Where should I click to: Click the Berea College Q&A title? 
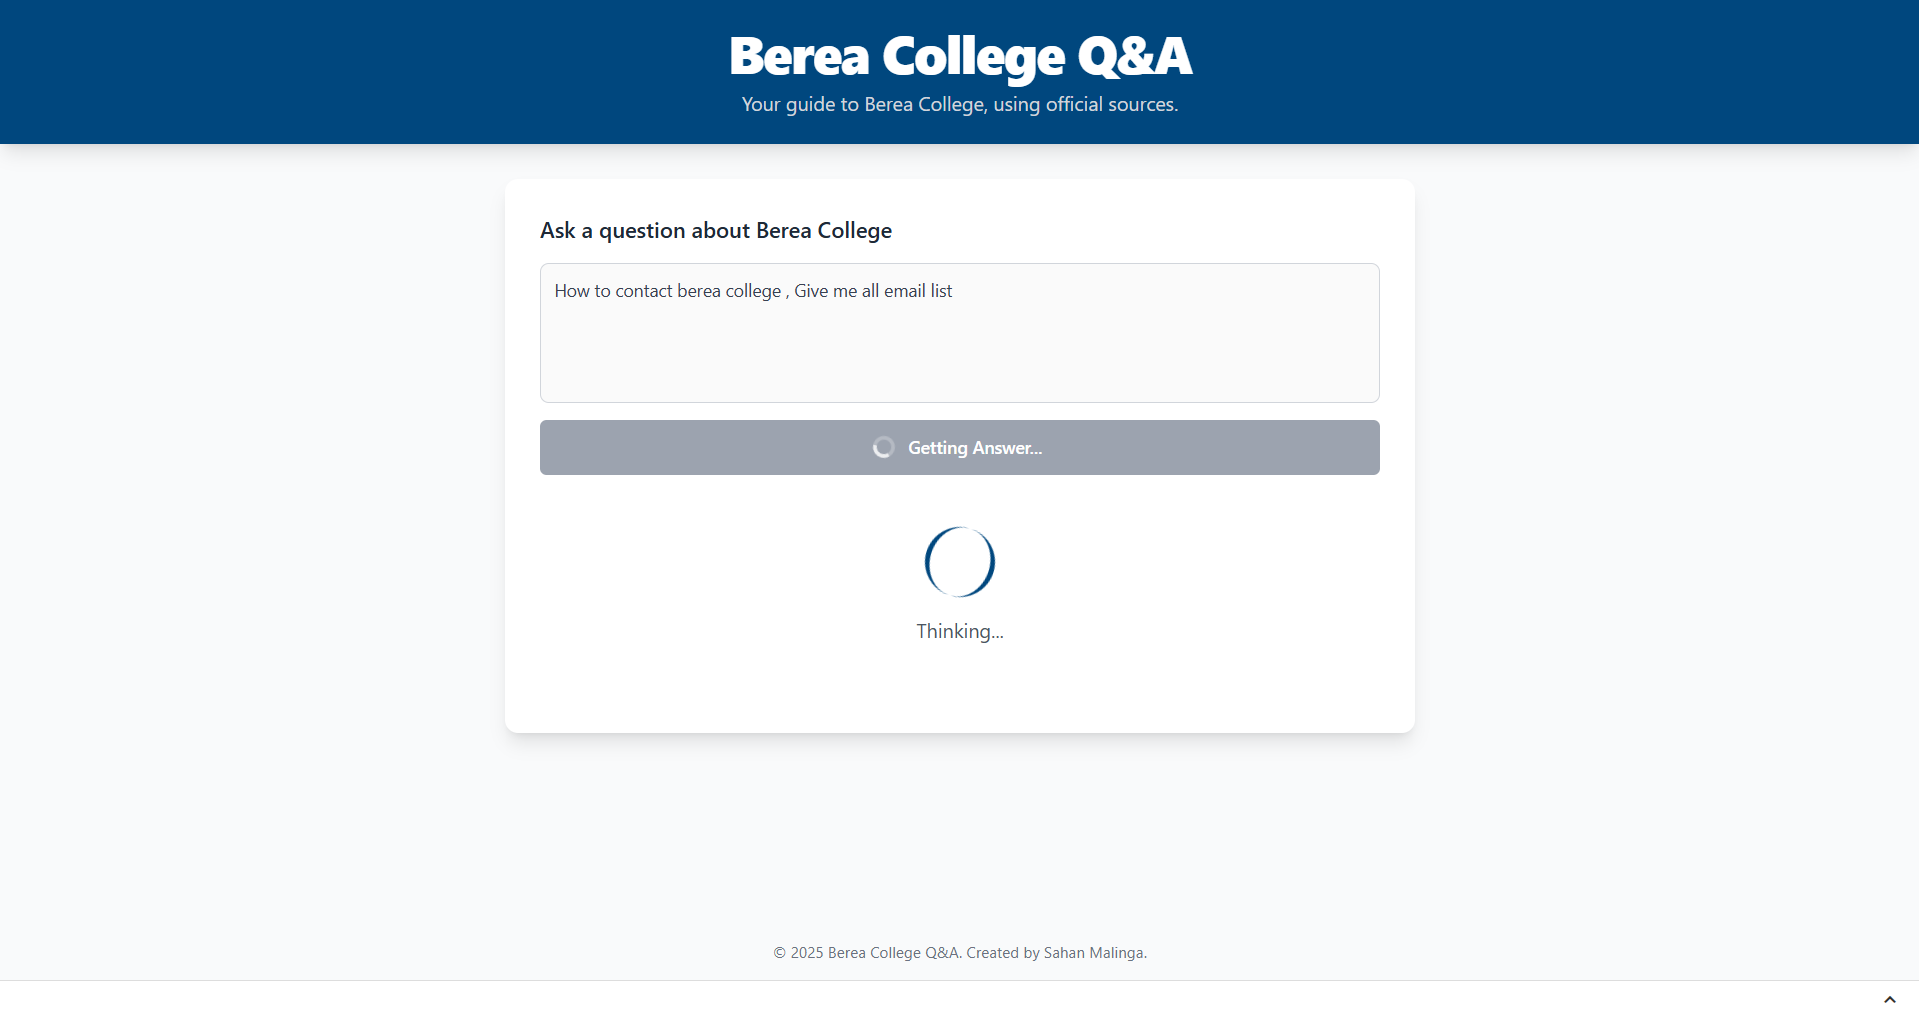click(960, 56)
